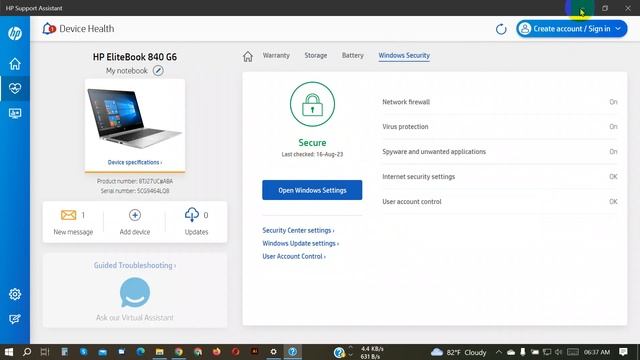640x360 pixels.
Task: Select the Device Health heart icon in sidebar
Action: [15, 88]
